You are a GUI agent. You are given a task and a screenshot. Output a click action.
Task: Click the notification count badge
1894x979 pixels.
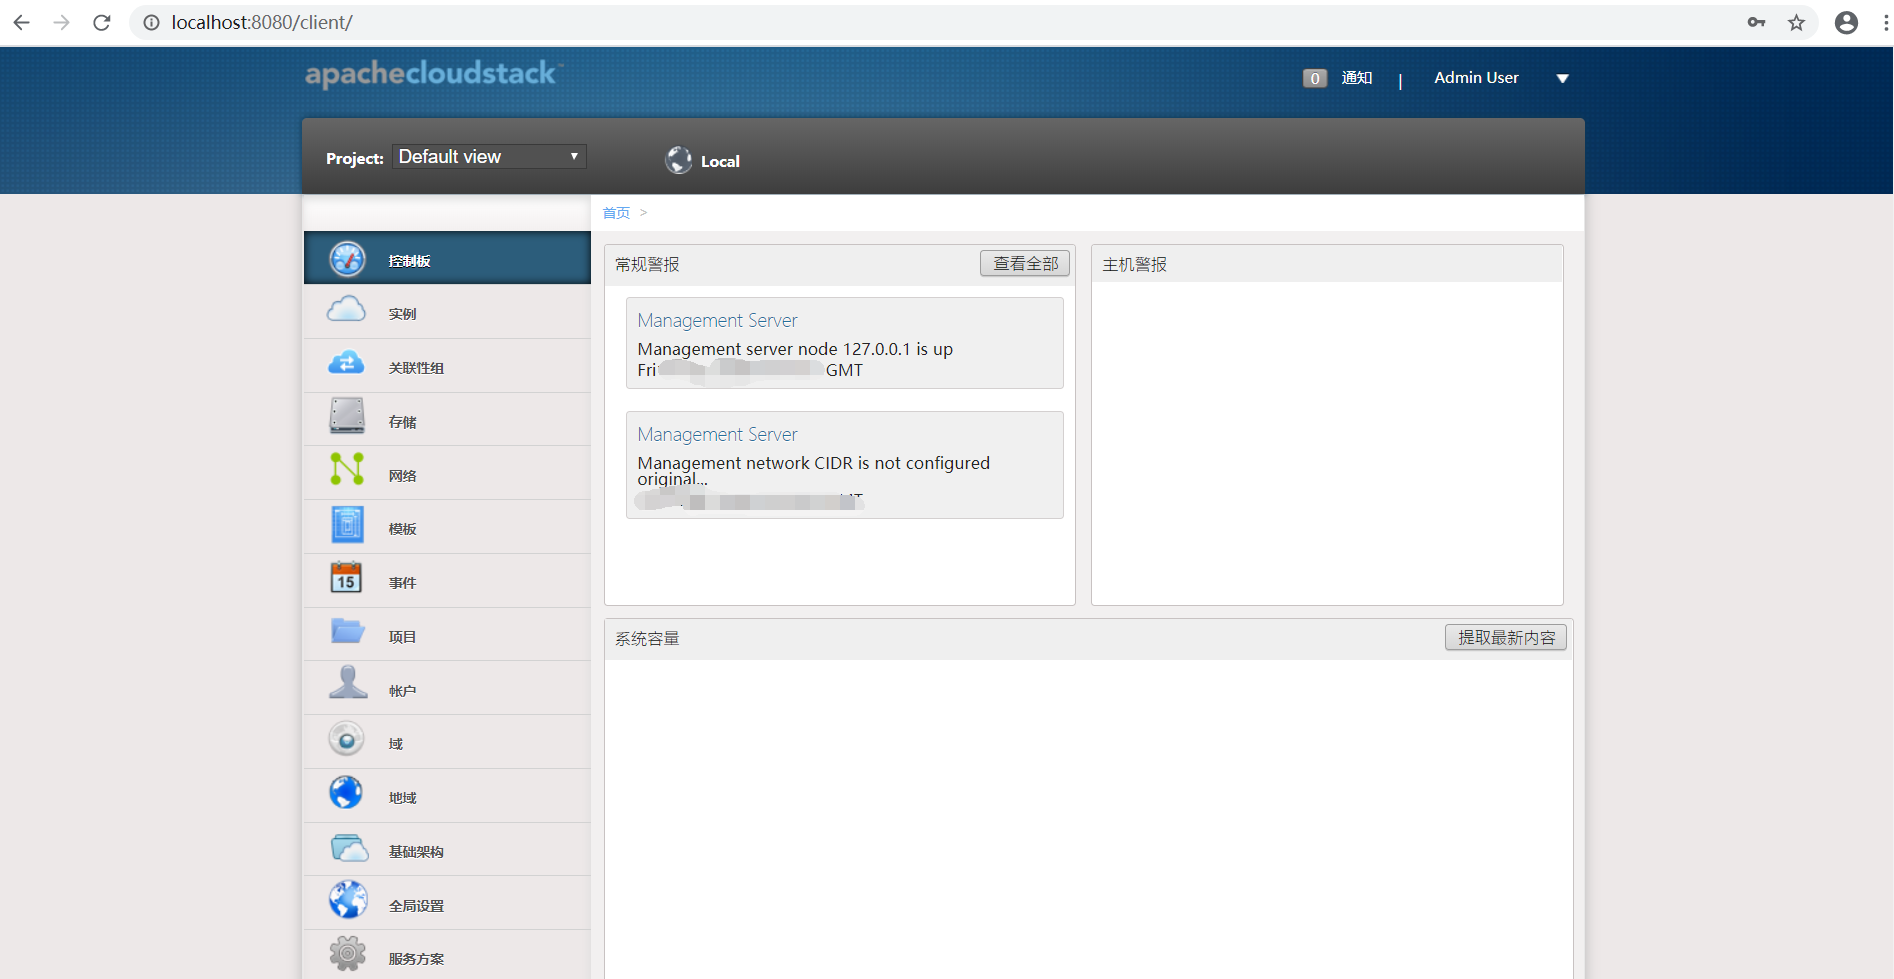[1315, 78]
